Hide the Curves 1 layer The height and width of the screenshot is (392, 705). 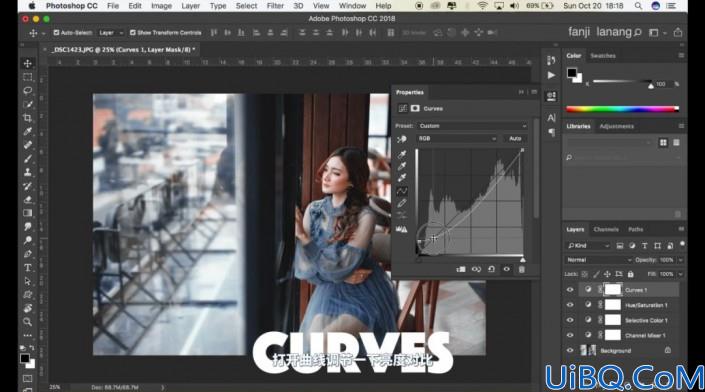570,290
